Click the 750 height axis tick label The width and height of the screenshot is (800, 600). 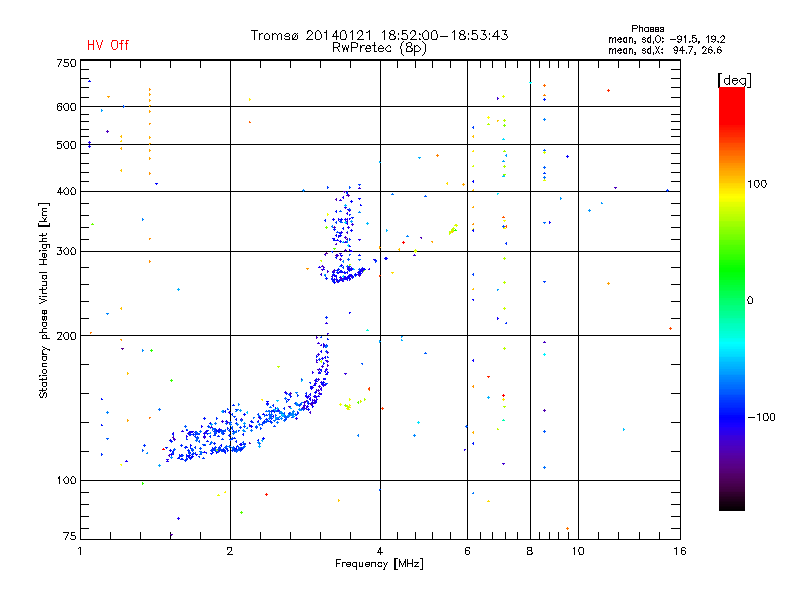point(66,63)
